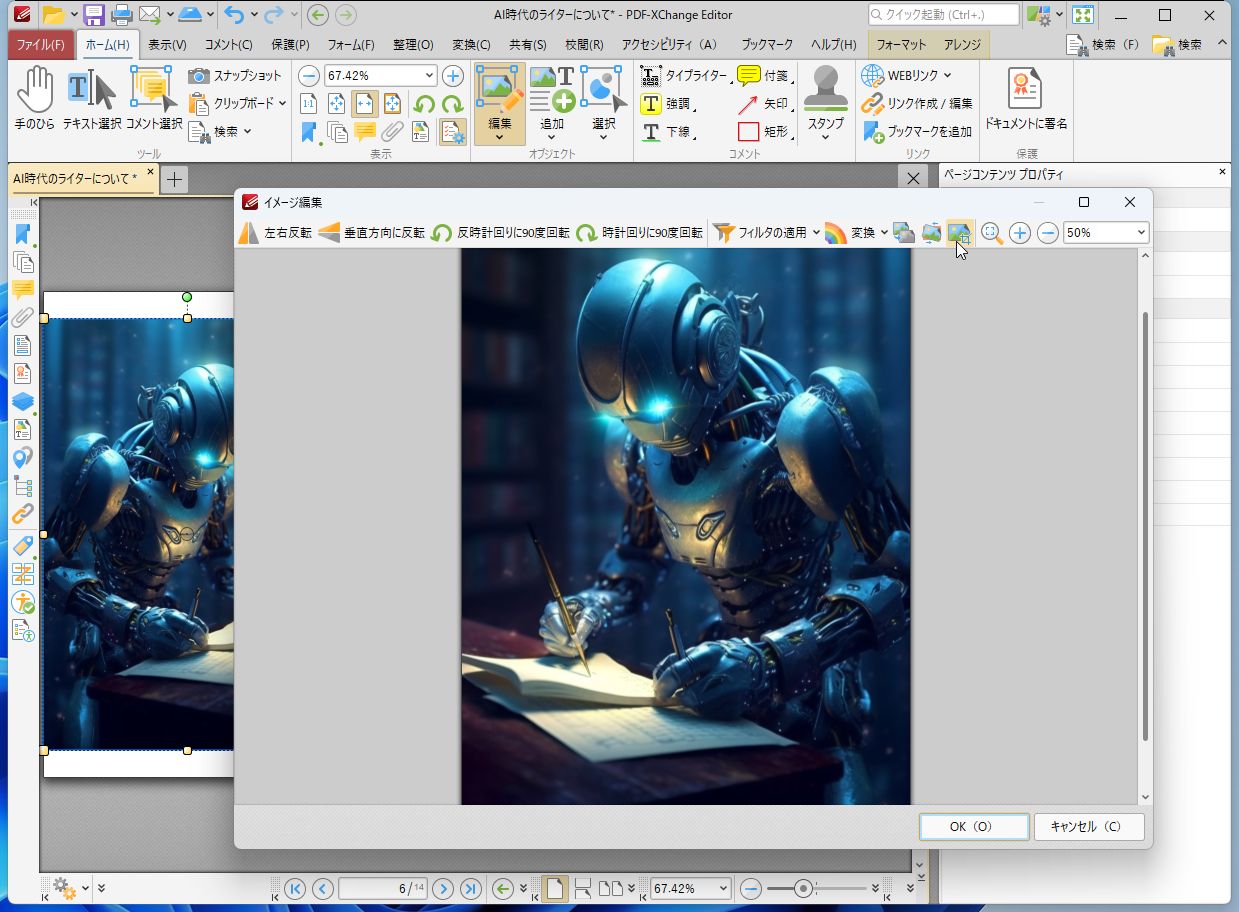Open the bookmarks sidebar panel
Screen dimensions: 1239x912
22,236
